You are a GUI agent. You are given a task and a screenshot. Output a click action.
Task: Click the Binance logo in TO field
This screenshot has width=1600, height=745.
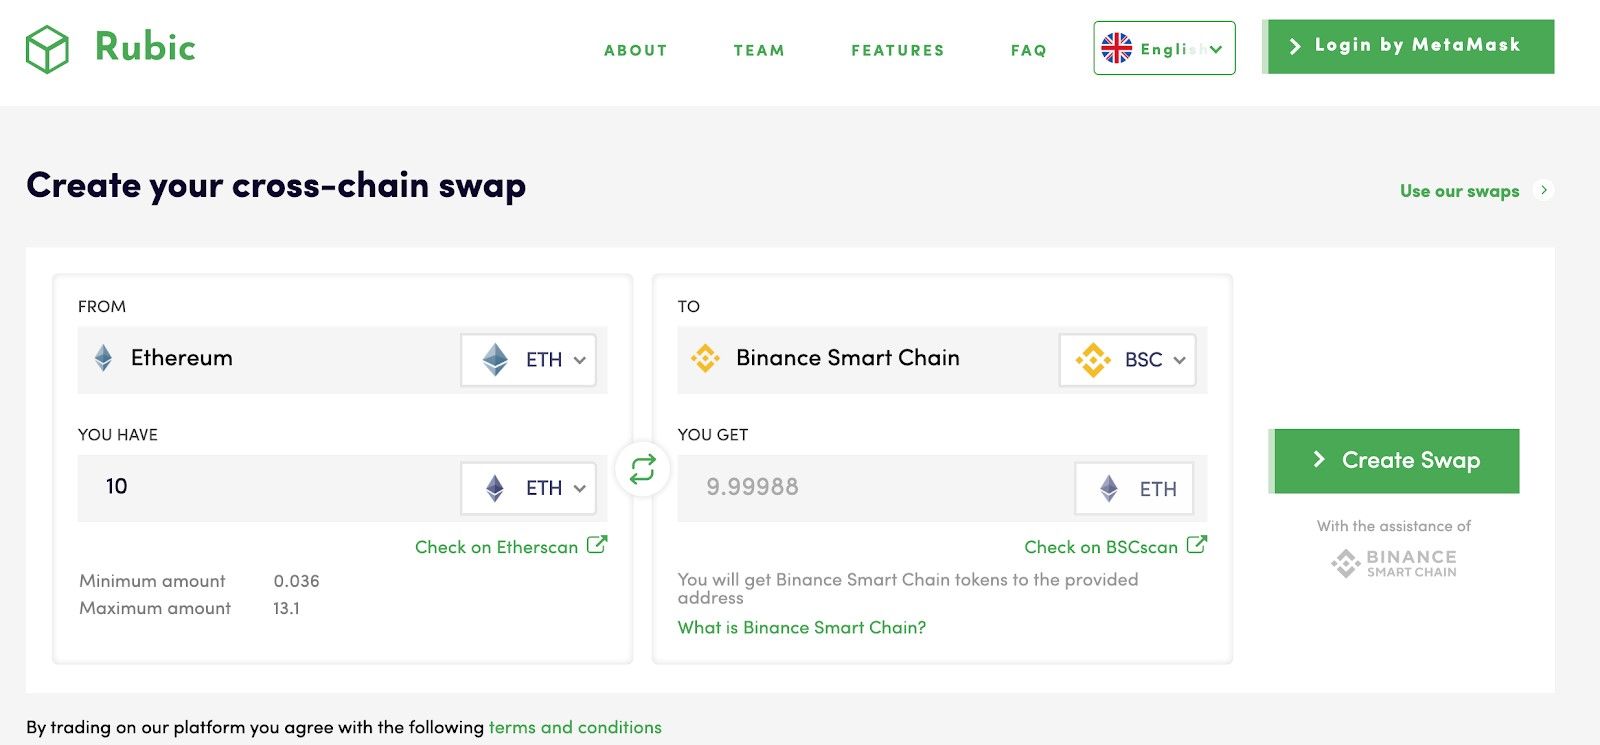point(705,358)
